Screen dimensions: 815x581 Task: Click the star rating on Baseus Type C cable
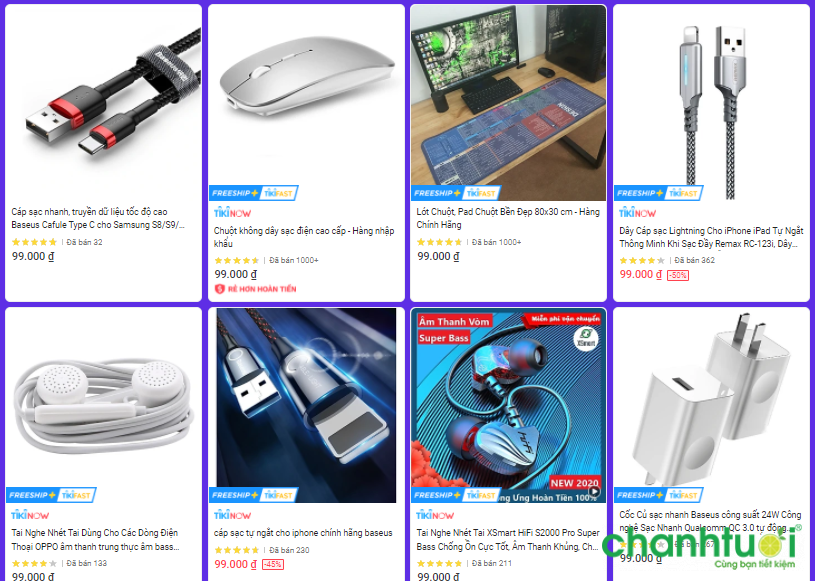(x=34, y=242)
